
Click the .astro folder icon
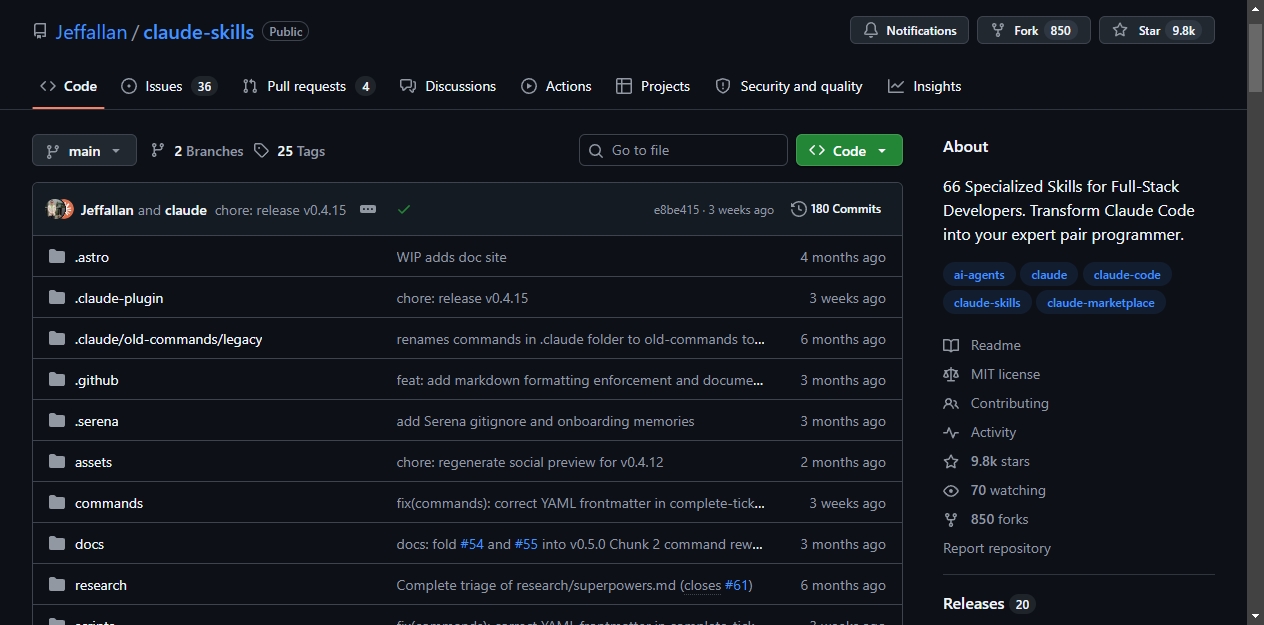tap(57, 257)
